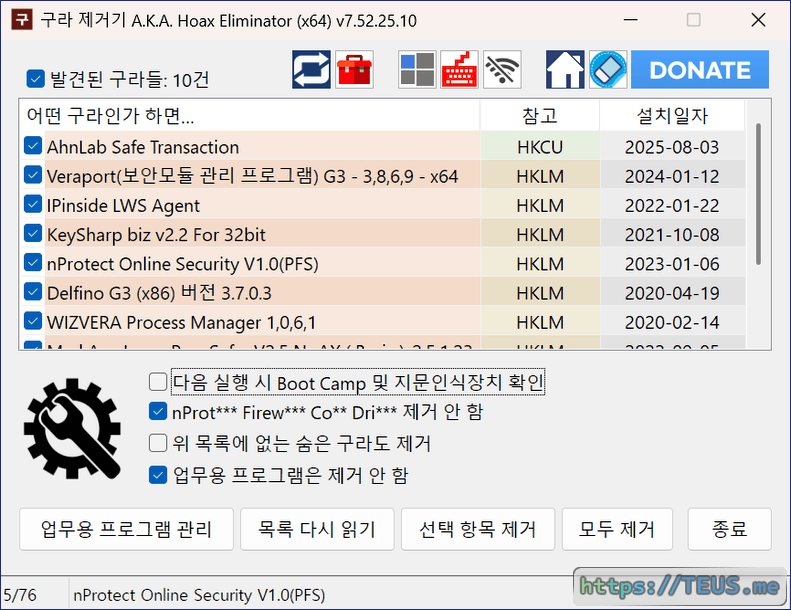
Task: Minimize the Hoax Eliminator window
Action: pos(631,20)
